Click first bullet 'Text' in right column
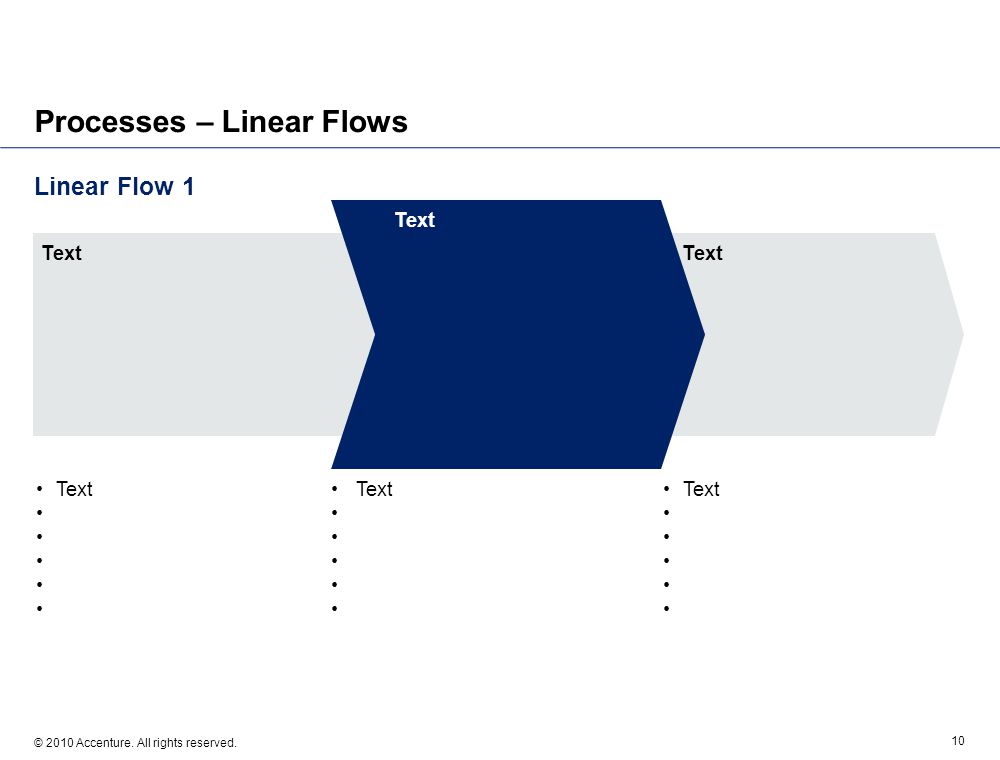 pyautogui.click(x=701, y=489)
